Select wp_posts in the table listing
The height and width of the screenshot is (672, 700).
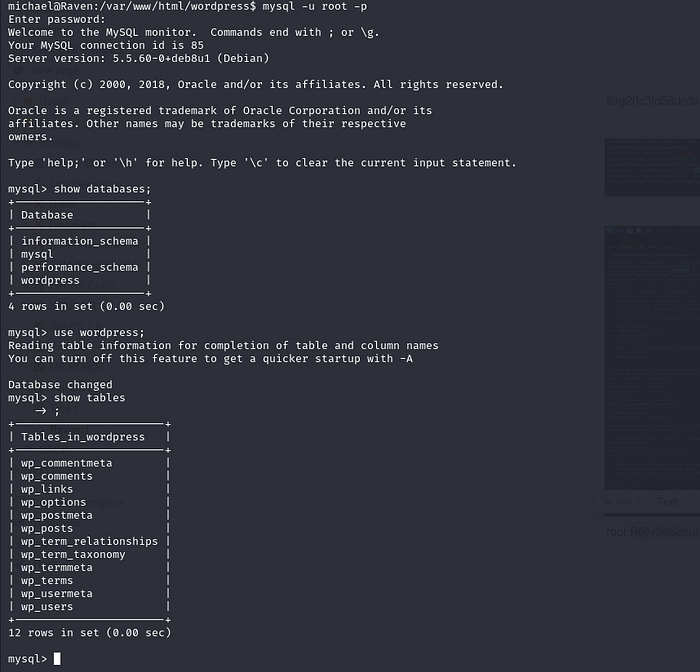[47, 528]
